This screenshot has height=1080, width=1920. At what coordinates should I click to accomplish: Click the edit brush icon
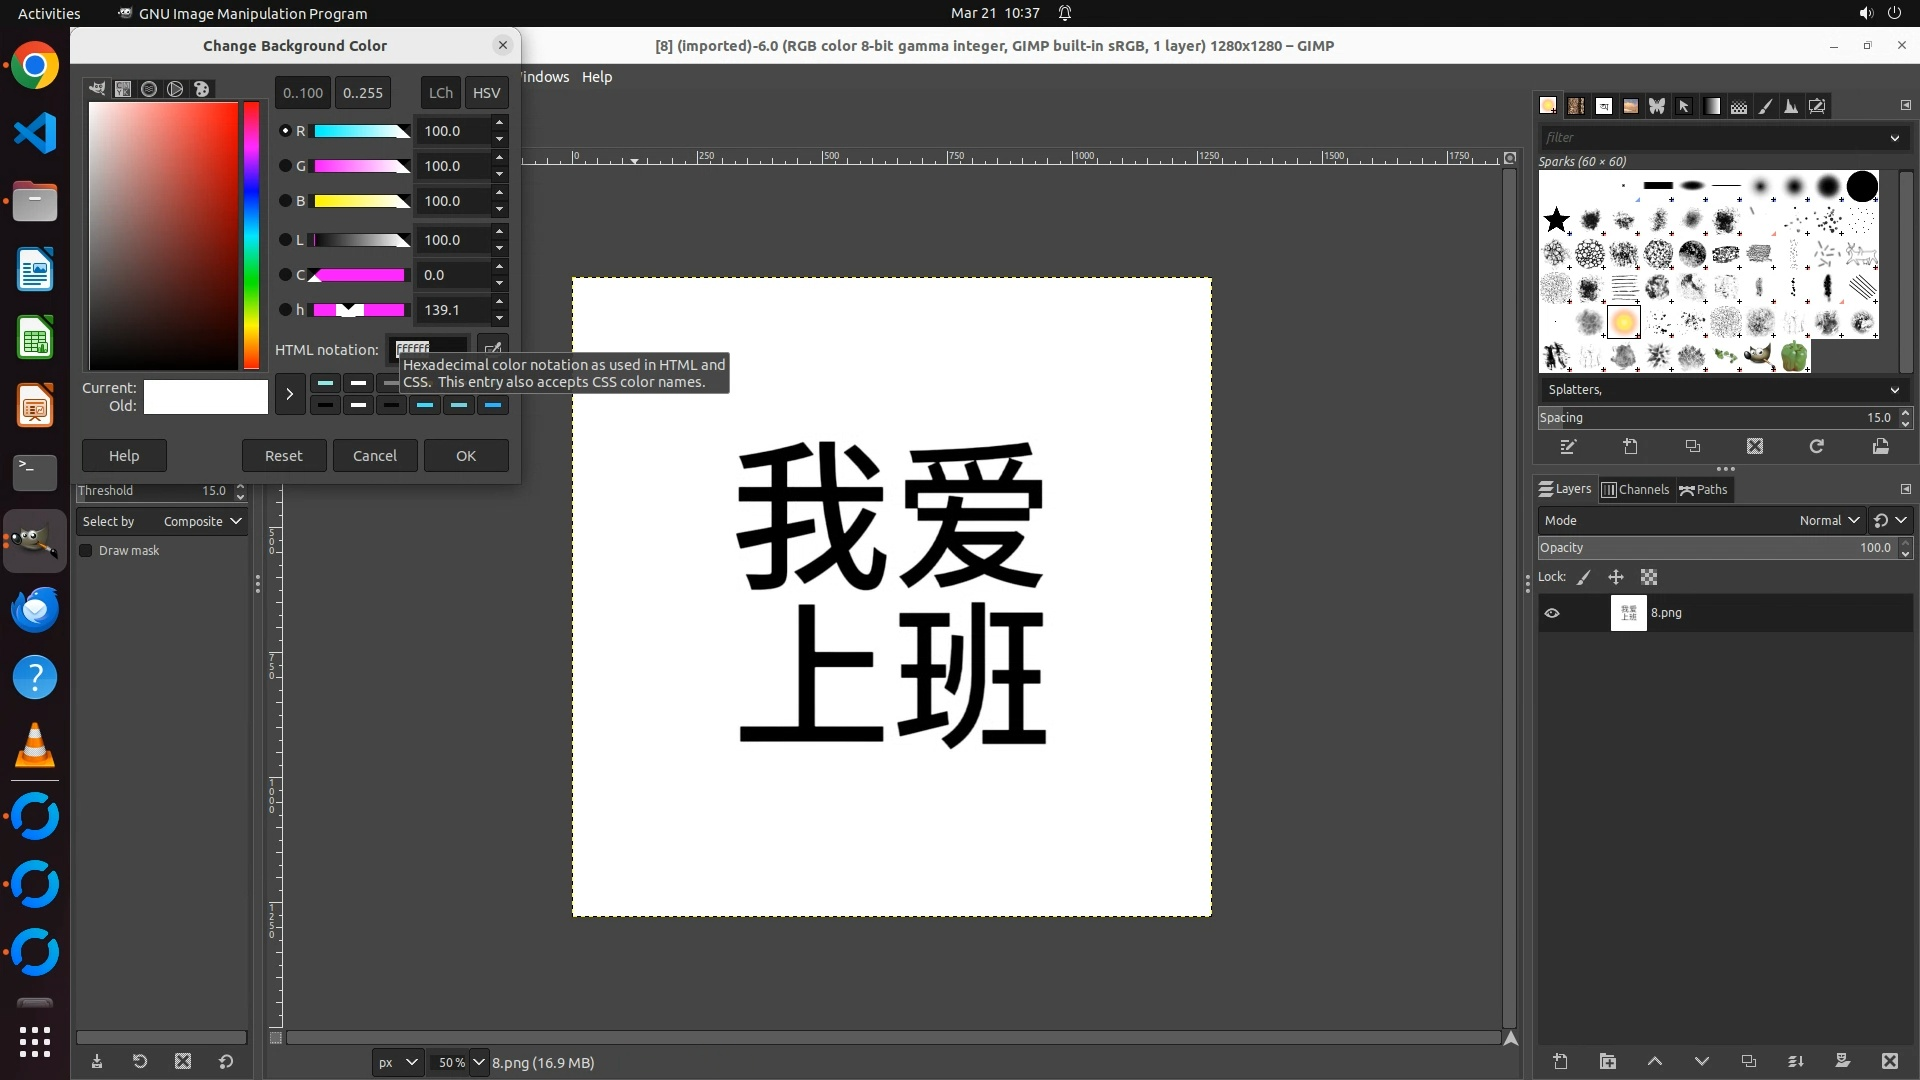pos(1568,447)
